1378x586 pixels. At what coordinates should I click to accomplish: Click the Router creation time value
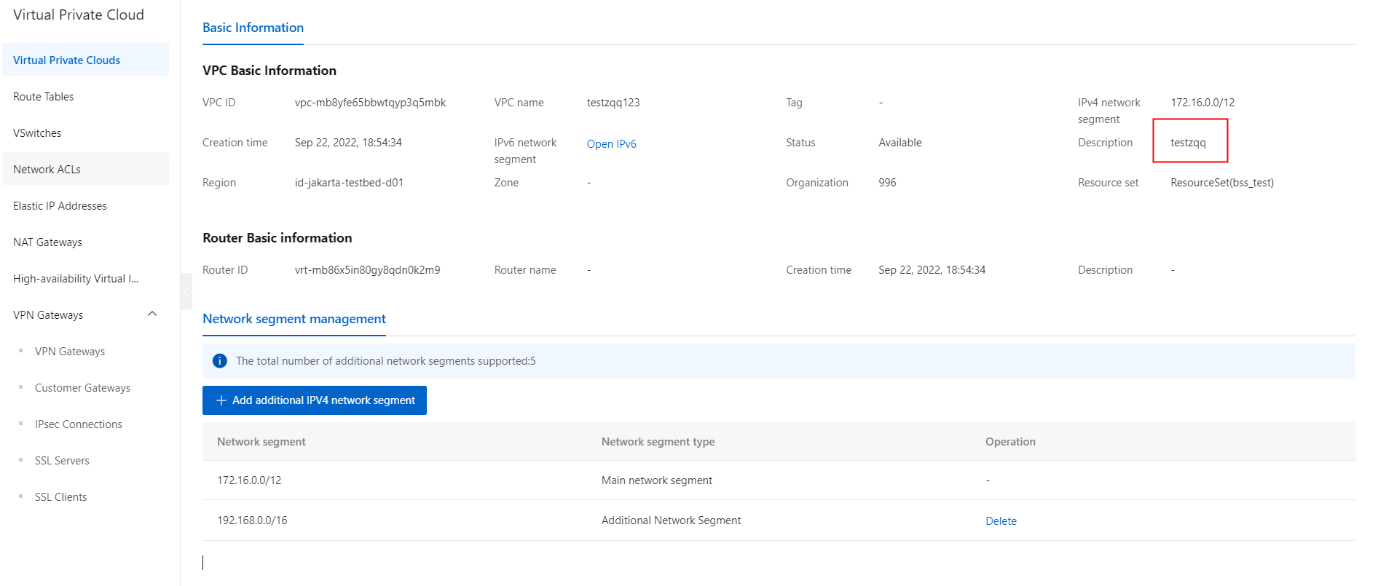[933, 270]
